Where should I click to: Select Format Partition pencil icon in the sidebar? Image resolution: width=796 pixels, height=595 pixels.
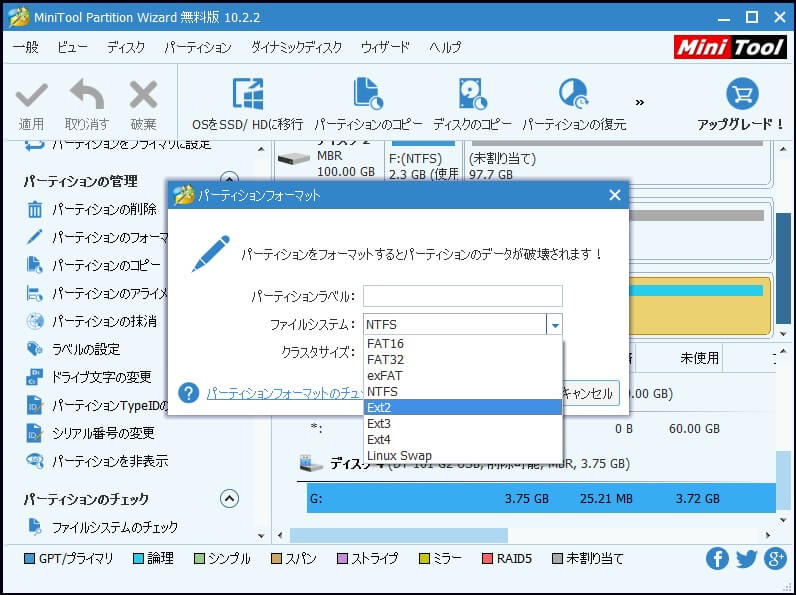coord(35,237)
